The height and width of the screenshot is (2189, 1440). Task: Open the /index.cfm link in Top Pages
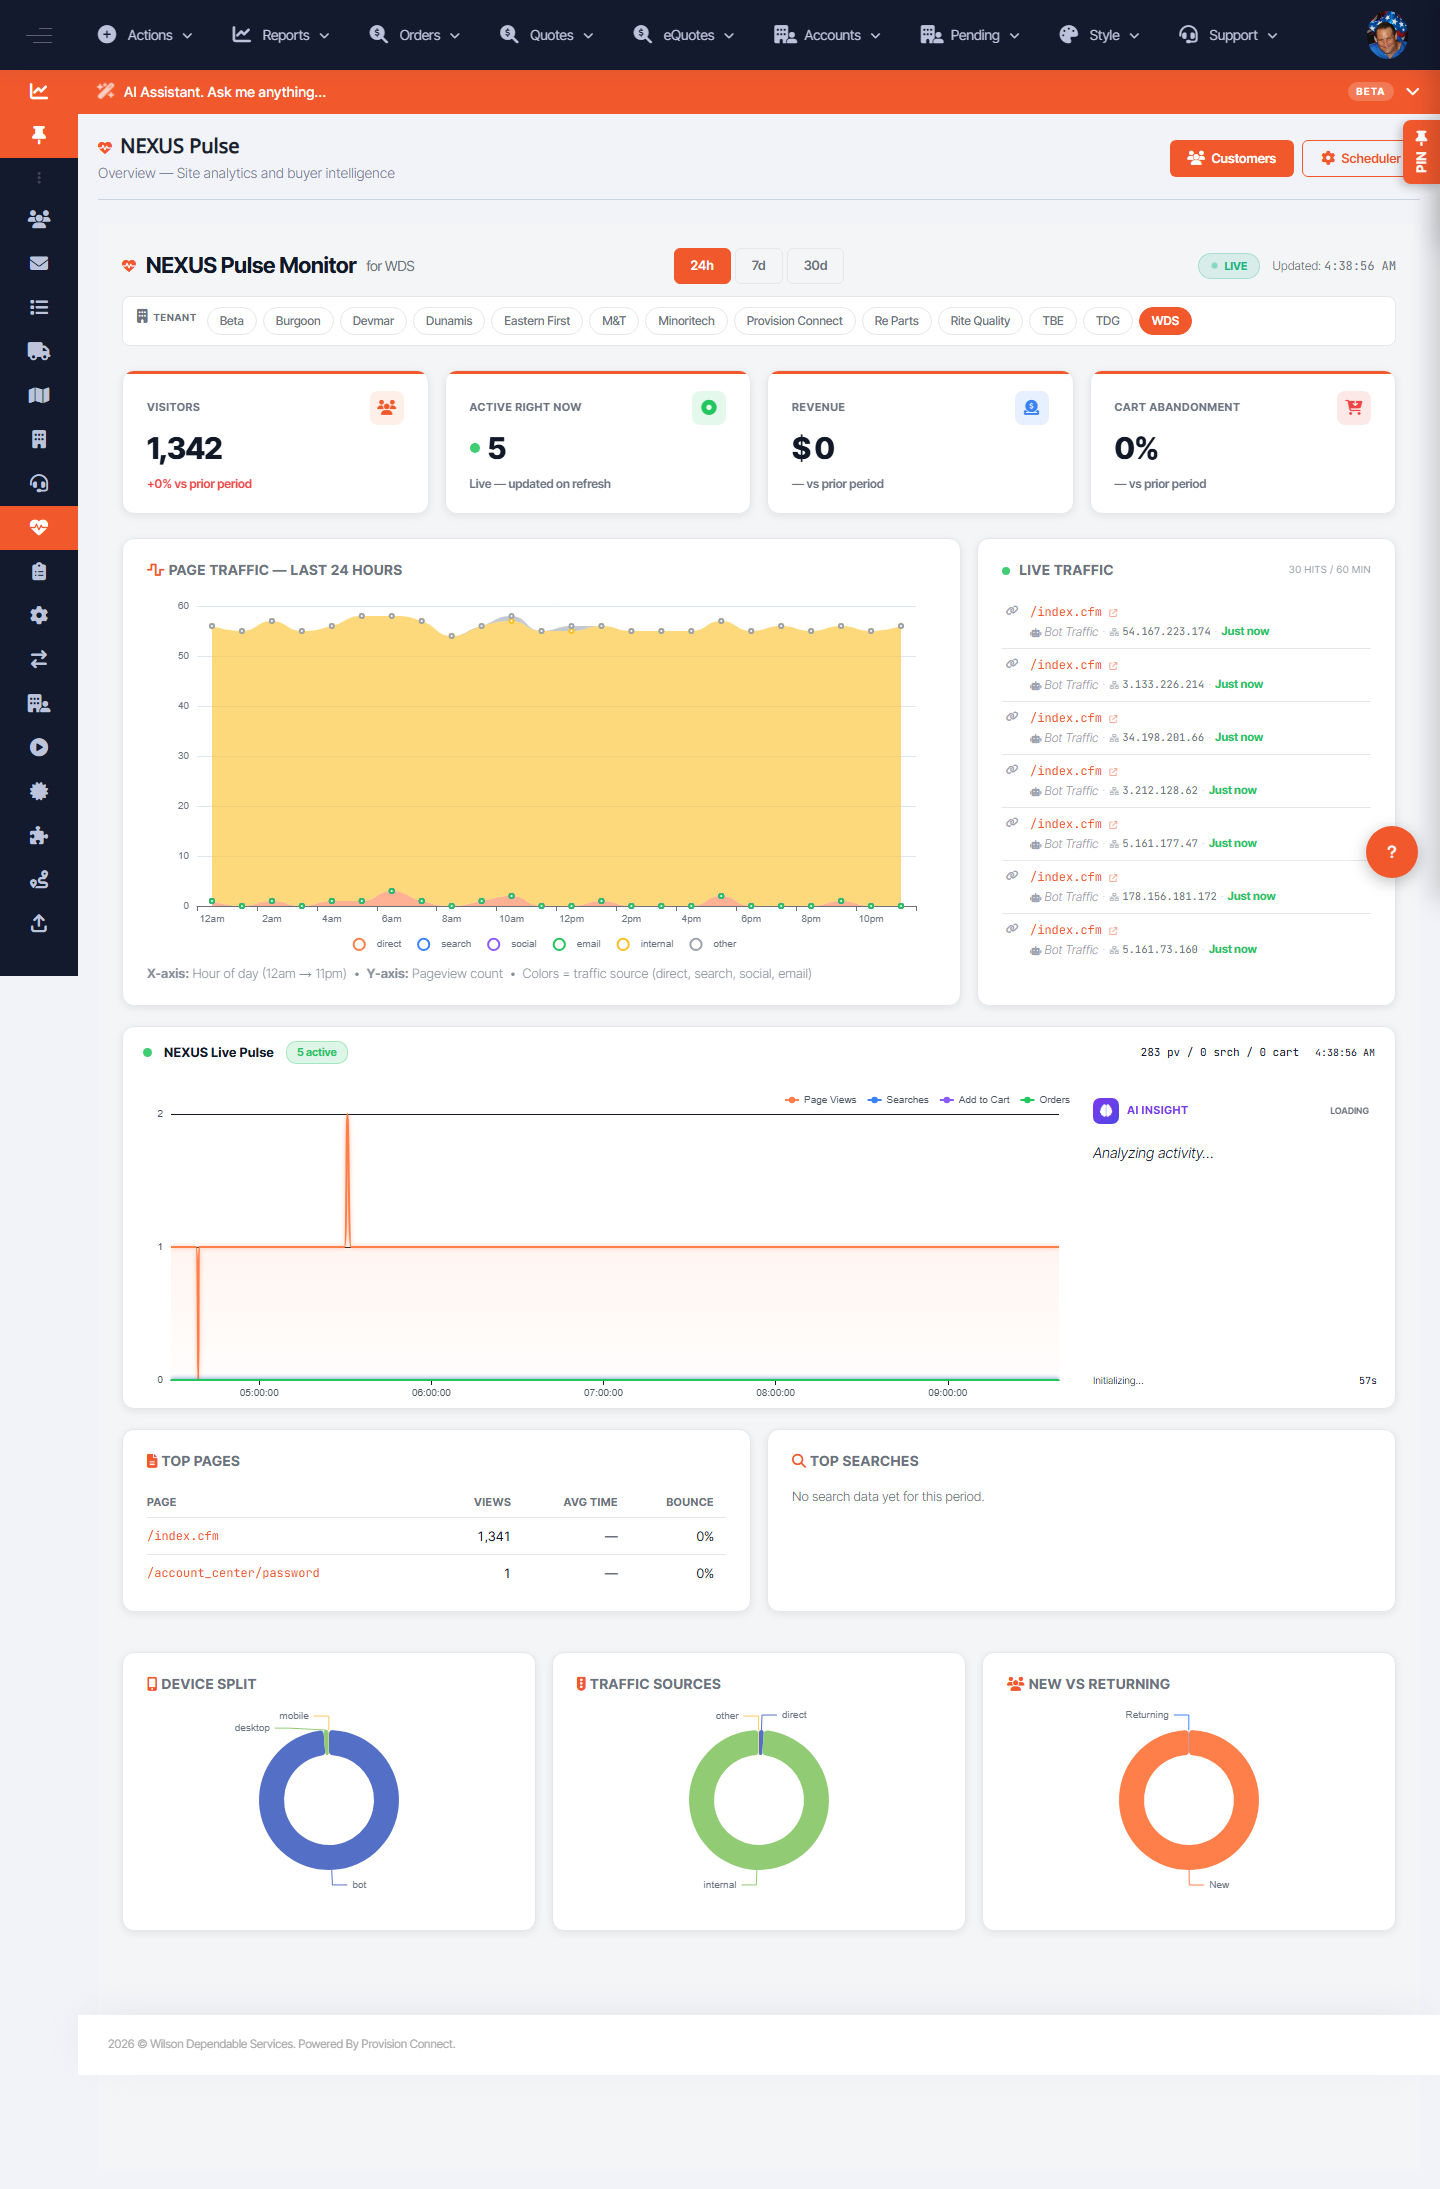pyautogui.click(x=183, y=1536)
